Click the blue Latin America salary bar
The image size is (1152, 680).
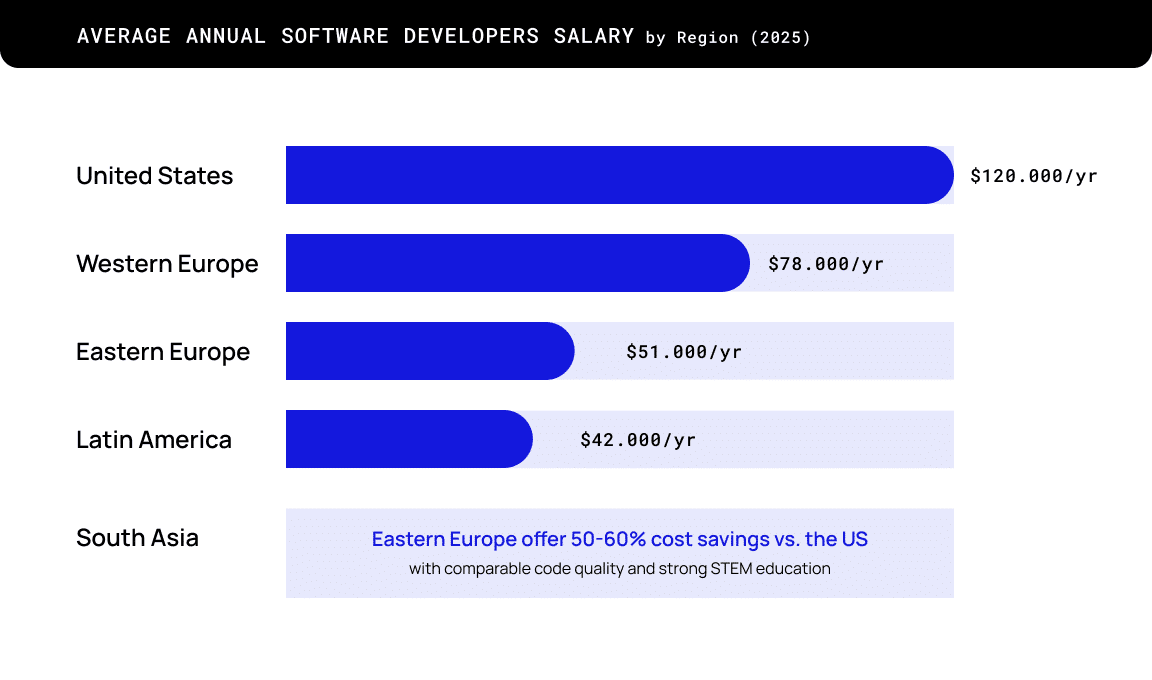pyautogui.click(x=409, y=439)
